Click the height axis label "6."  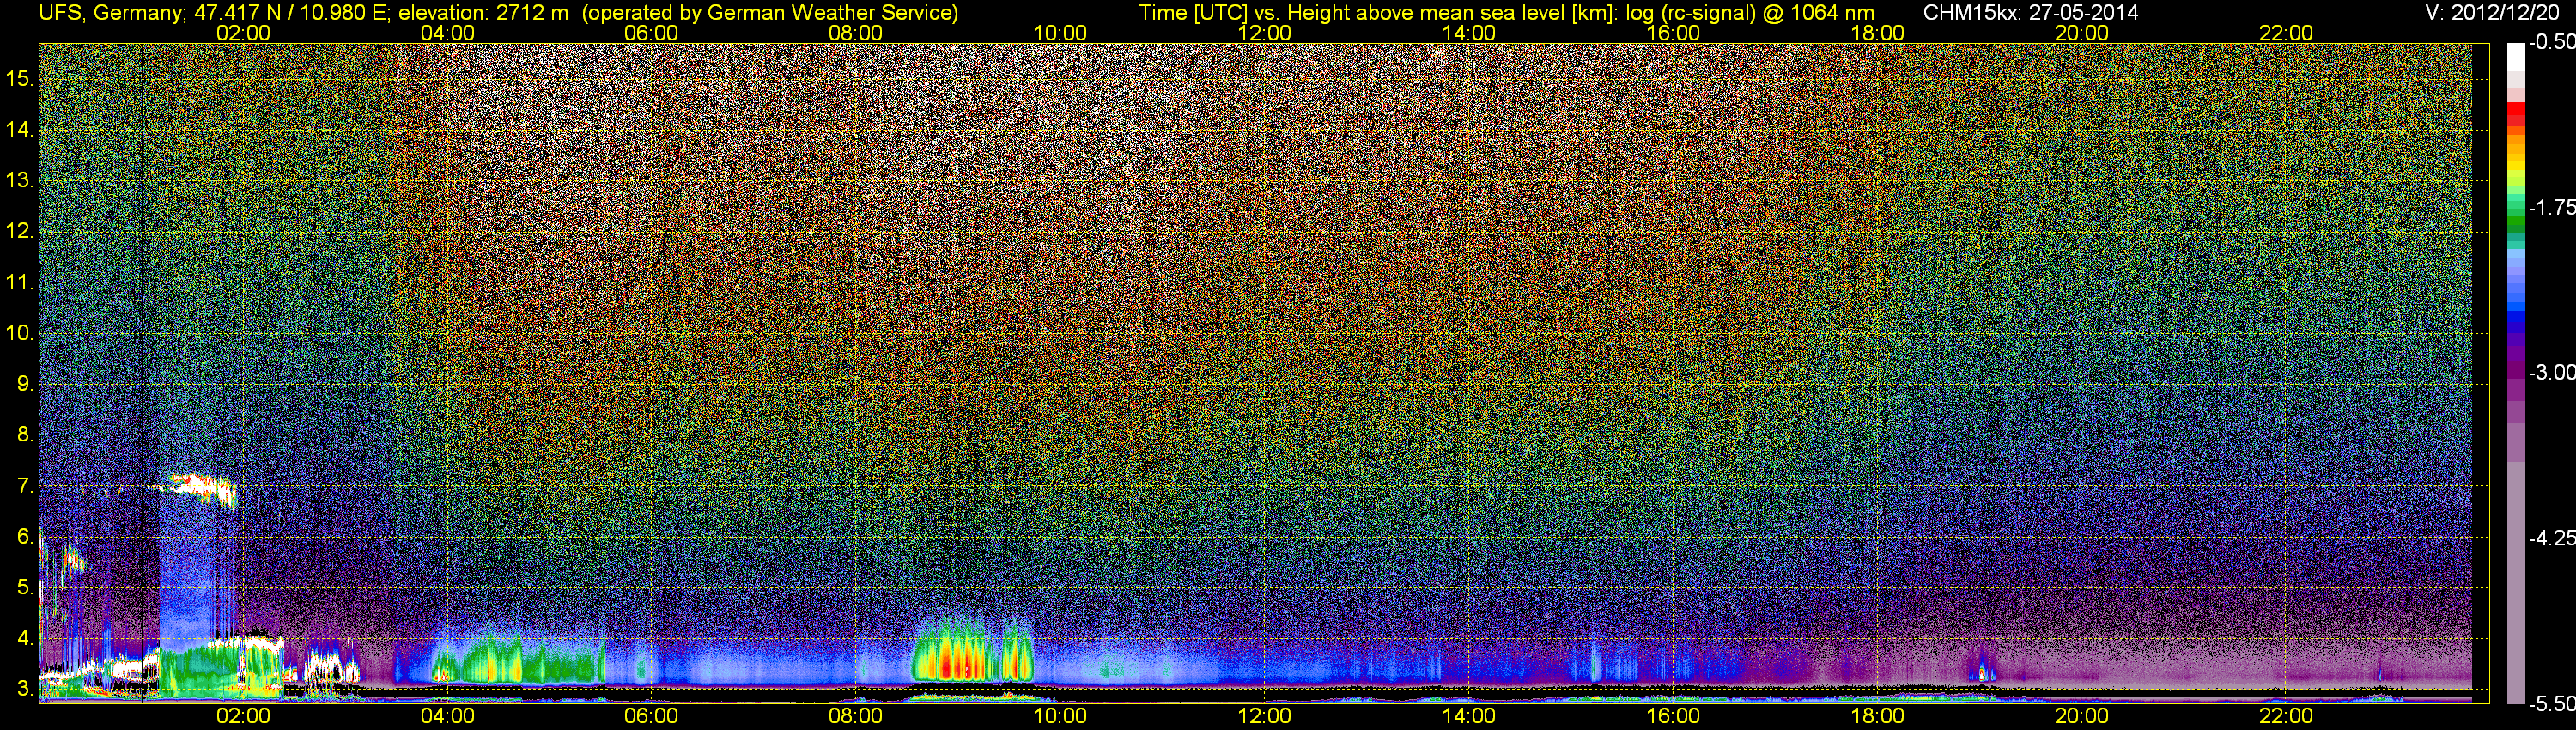pos(25,536)
